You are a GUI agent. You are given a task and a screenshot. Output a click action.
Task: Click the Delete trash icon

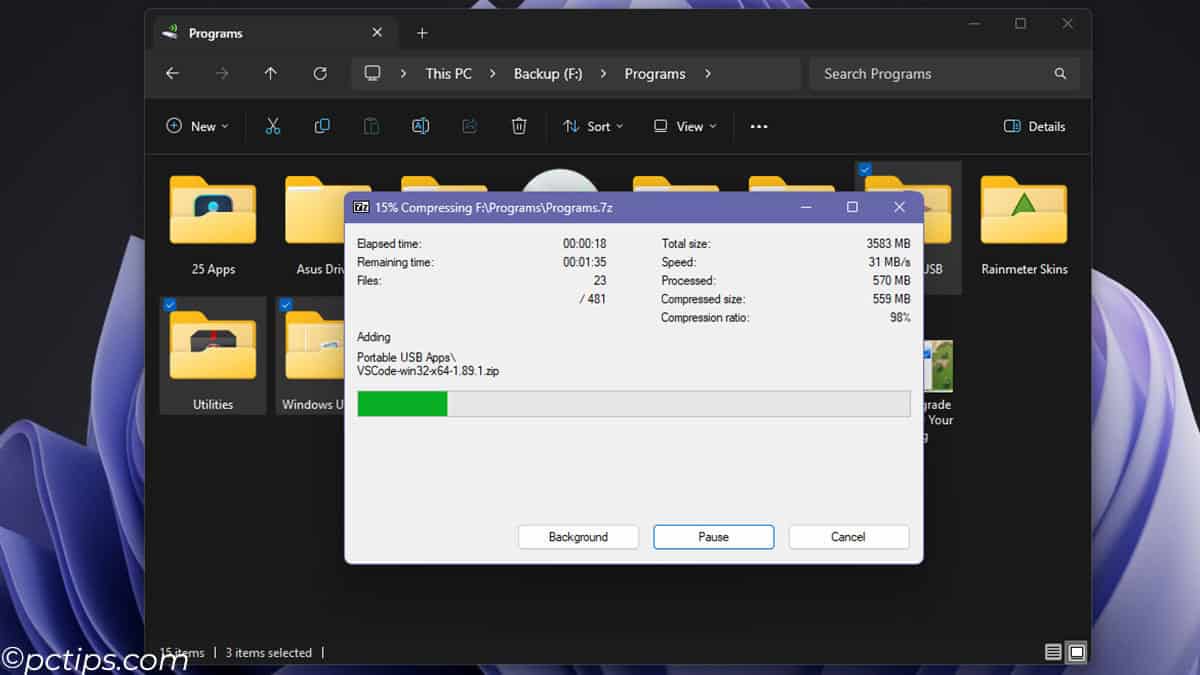[519, 126]
